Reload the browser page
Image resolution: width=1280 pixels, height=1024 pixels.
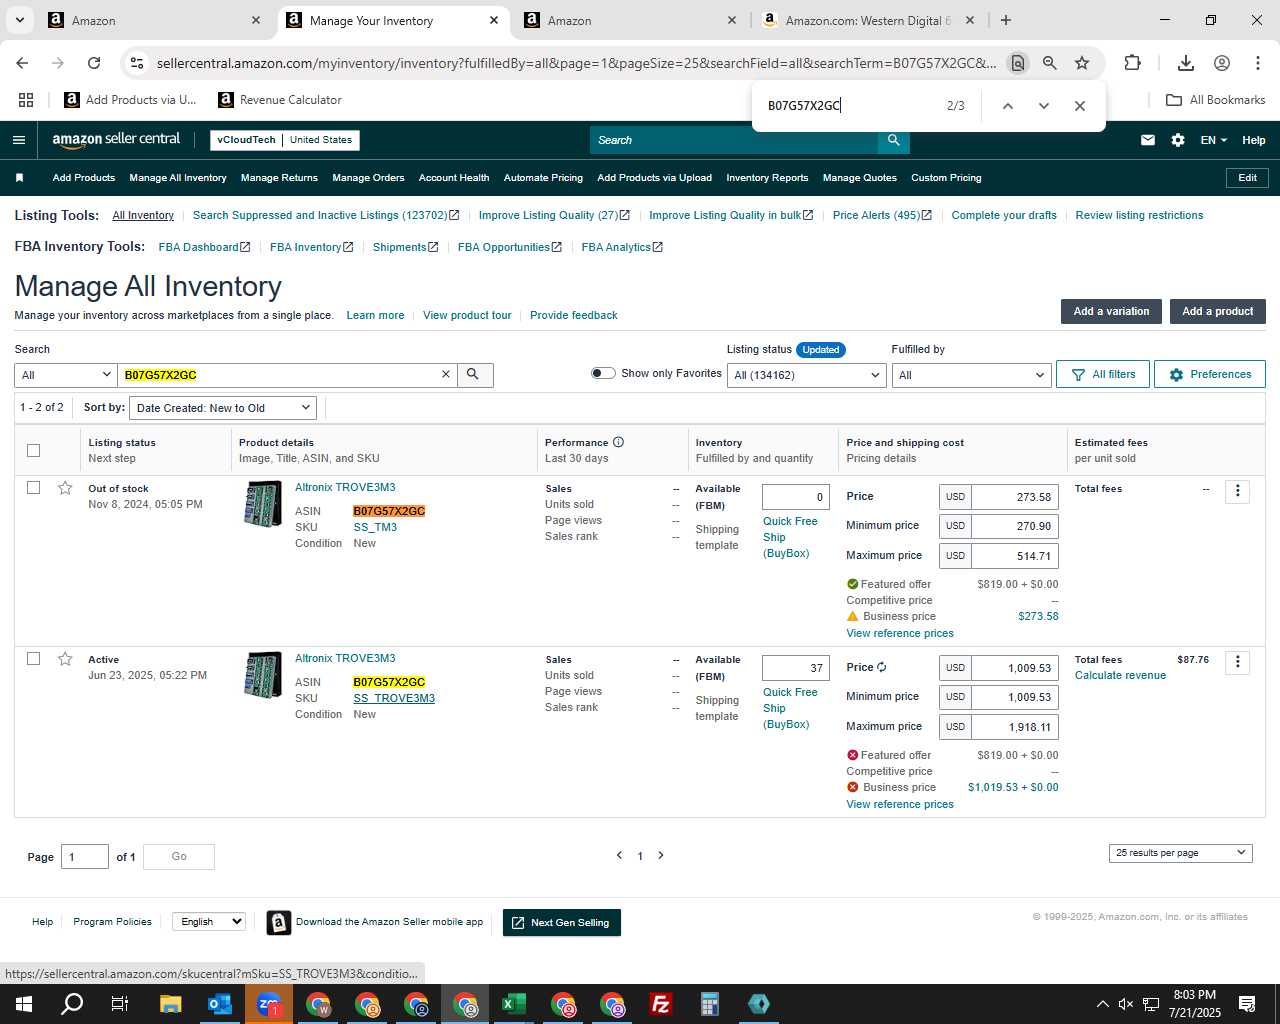pyautogui.click(x=94, y=63)
